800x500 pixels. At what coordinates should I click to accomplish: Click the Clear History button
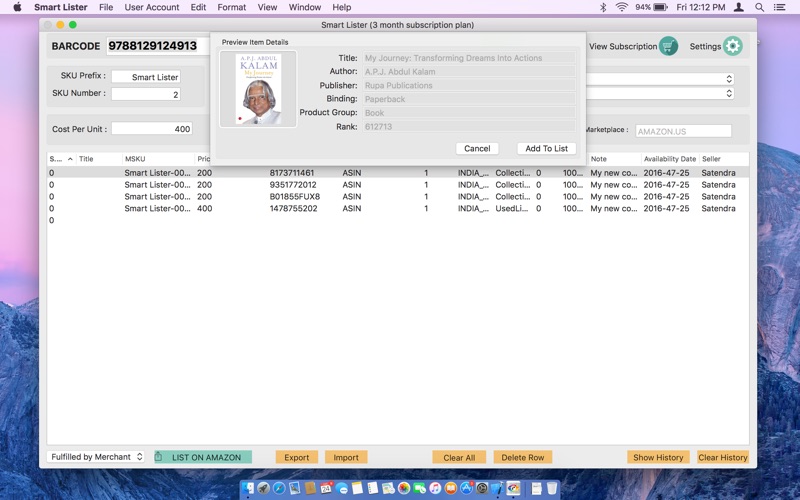click(x=722, y=457)
